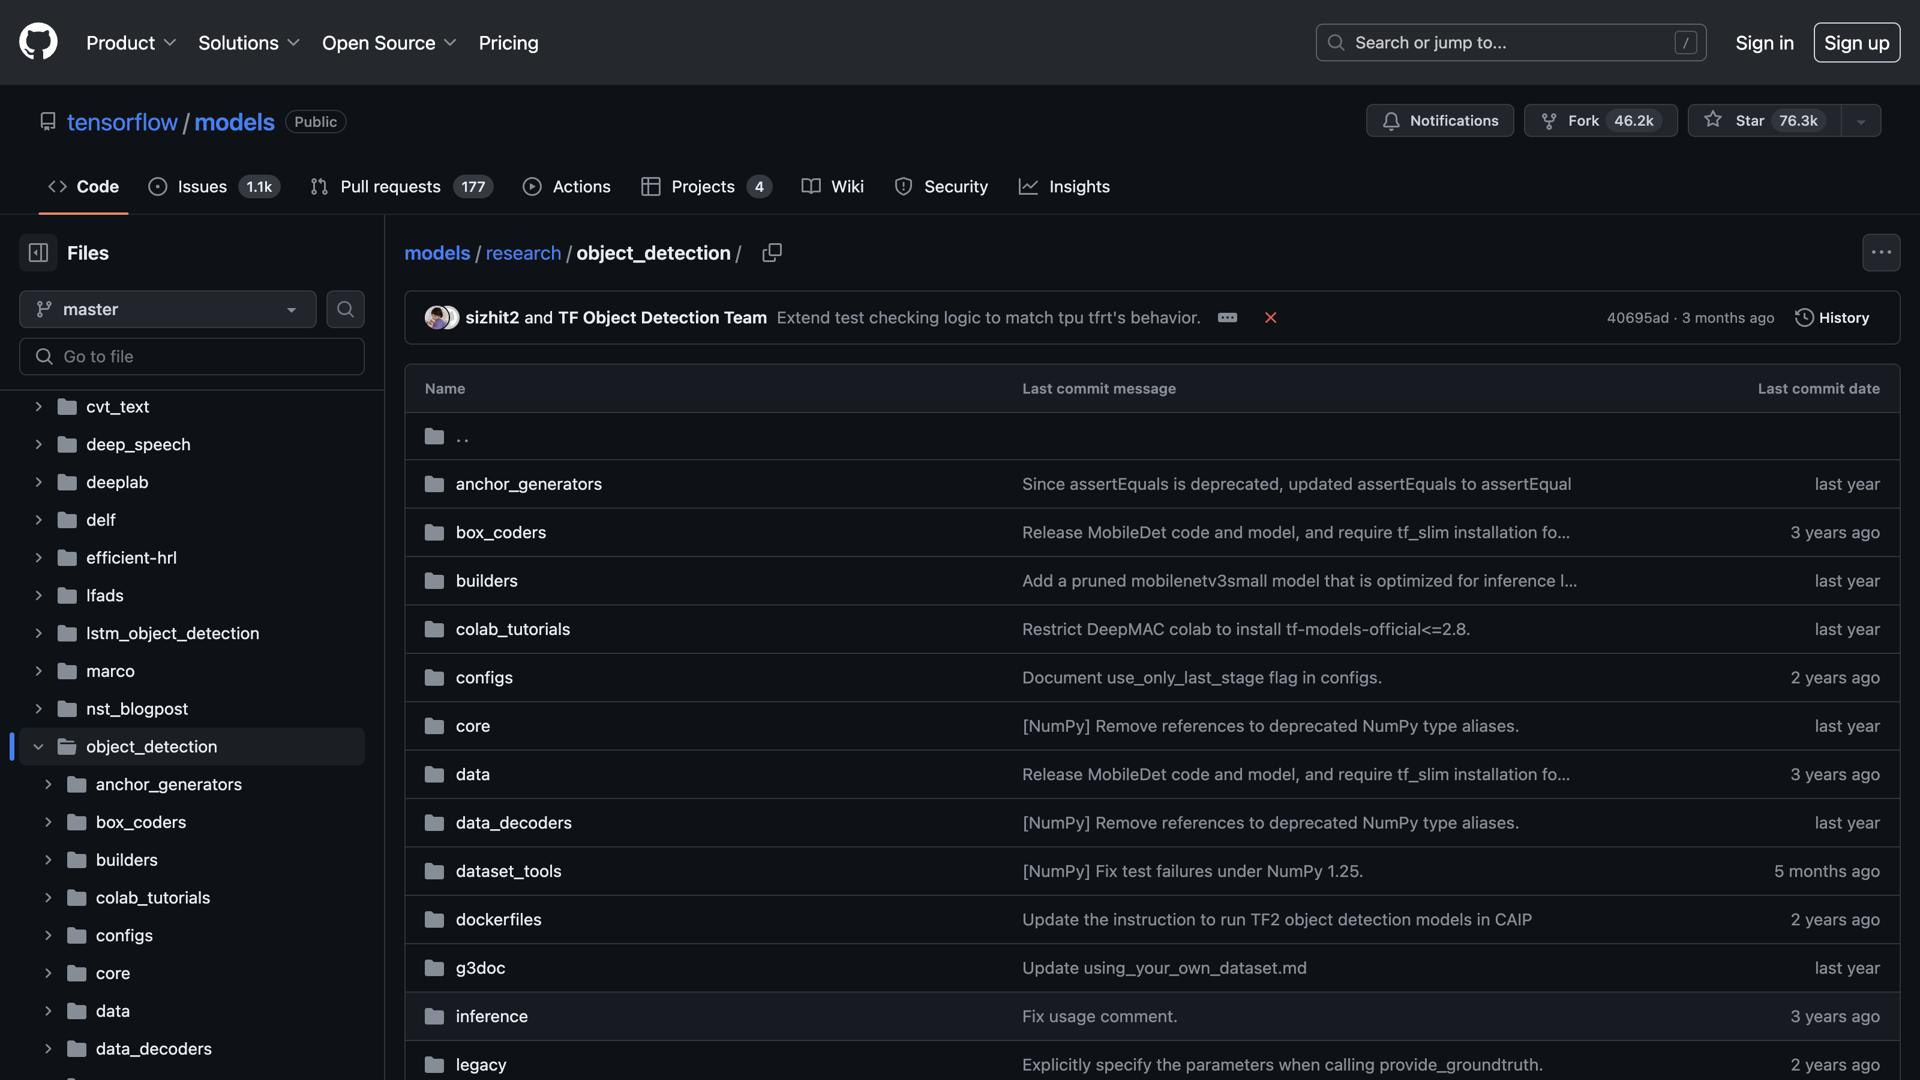
Task: Open the commit History link
Action: (1832, 318)
